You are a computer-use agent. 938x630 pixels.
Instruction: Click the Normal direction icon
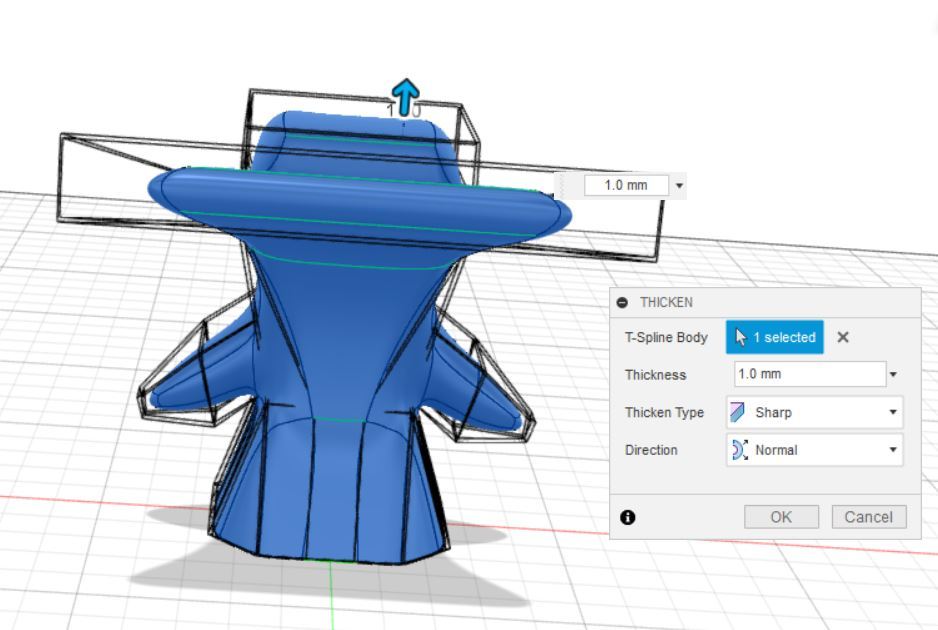[739, 450]
